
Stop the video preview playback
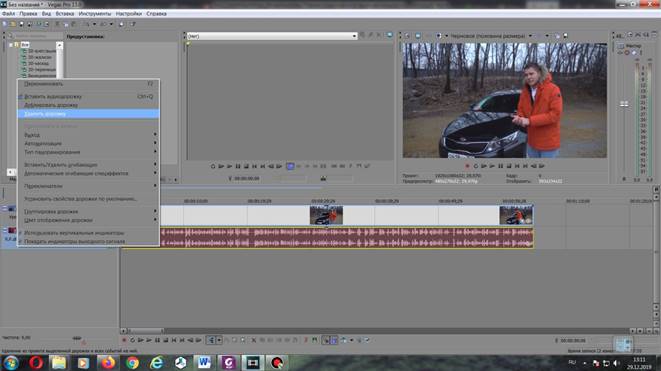click(509, 166)
